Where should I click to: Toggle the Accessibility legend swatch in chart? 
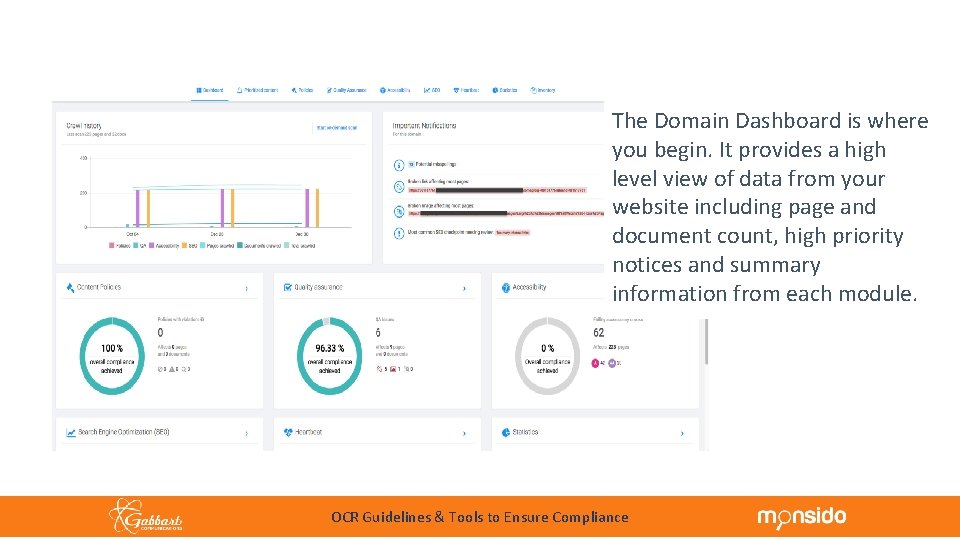tap(152, 246)
